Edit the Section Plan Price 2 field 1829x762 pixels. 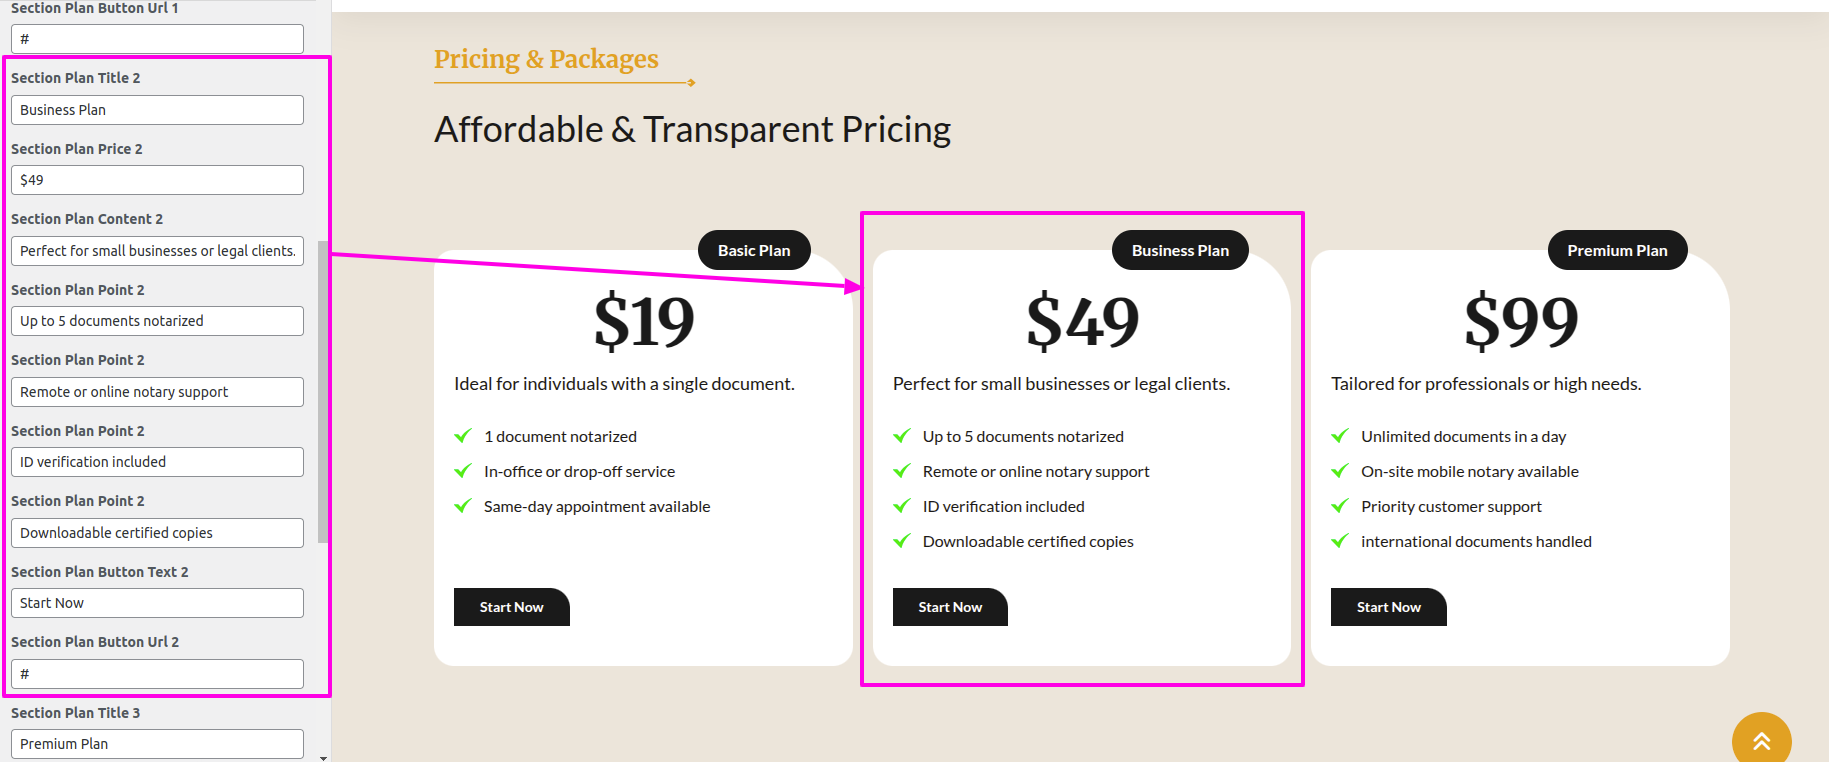[x=157, y=180]
